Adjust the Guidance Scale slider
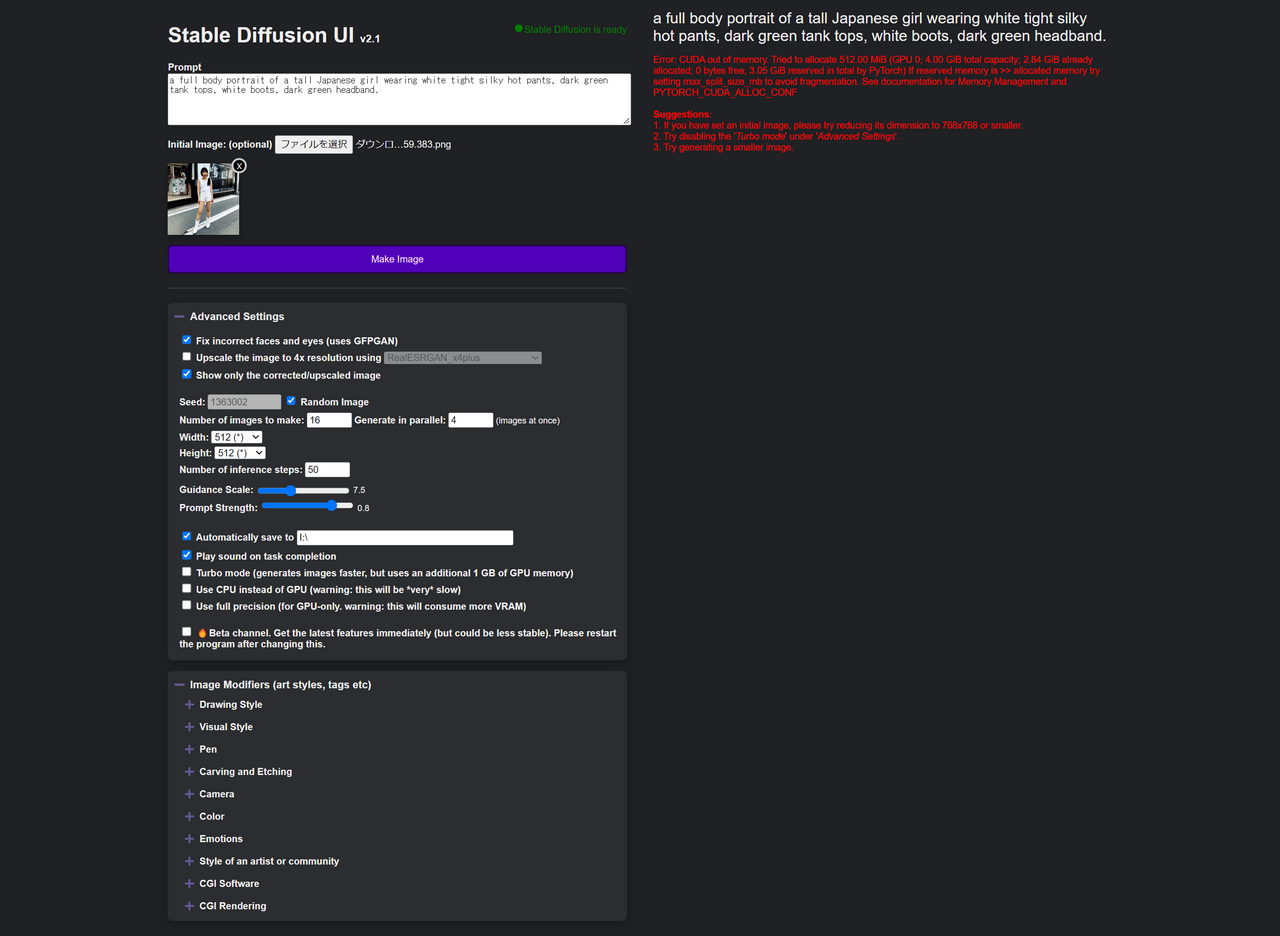This screenshot has height=936, width=1280. pyautogui.click(x=291, y=490)
